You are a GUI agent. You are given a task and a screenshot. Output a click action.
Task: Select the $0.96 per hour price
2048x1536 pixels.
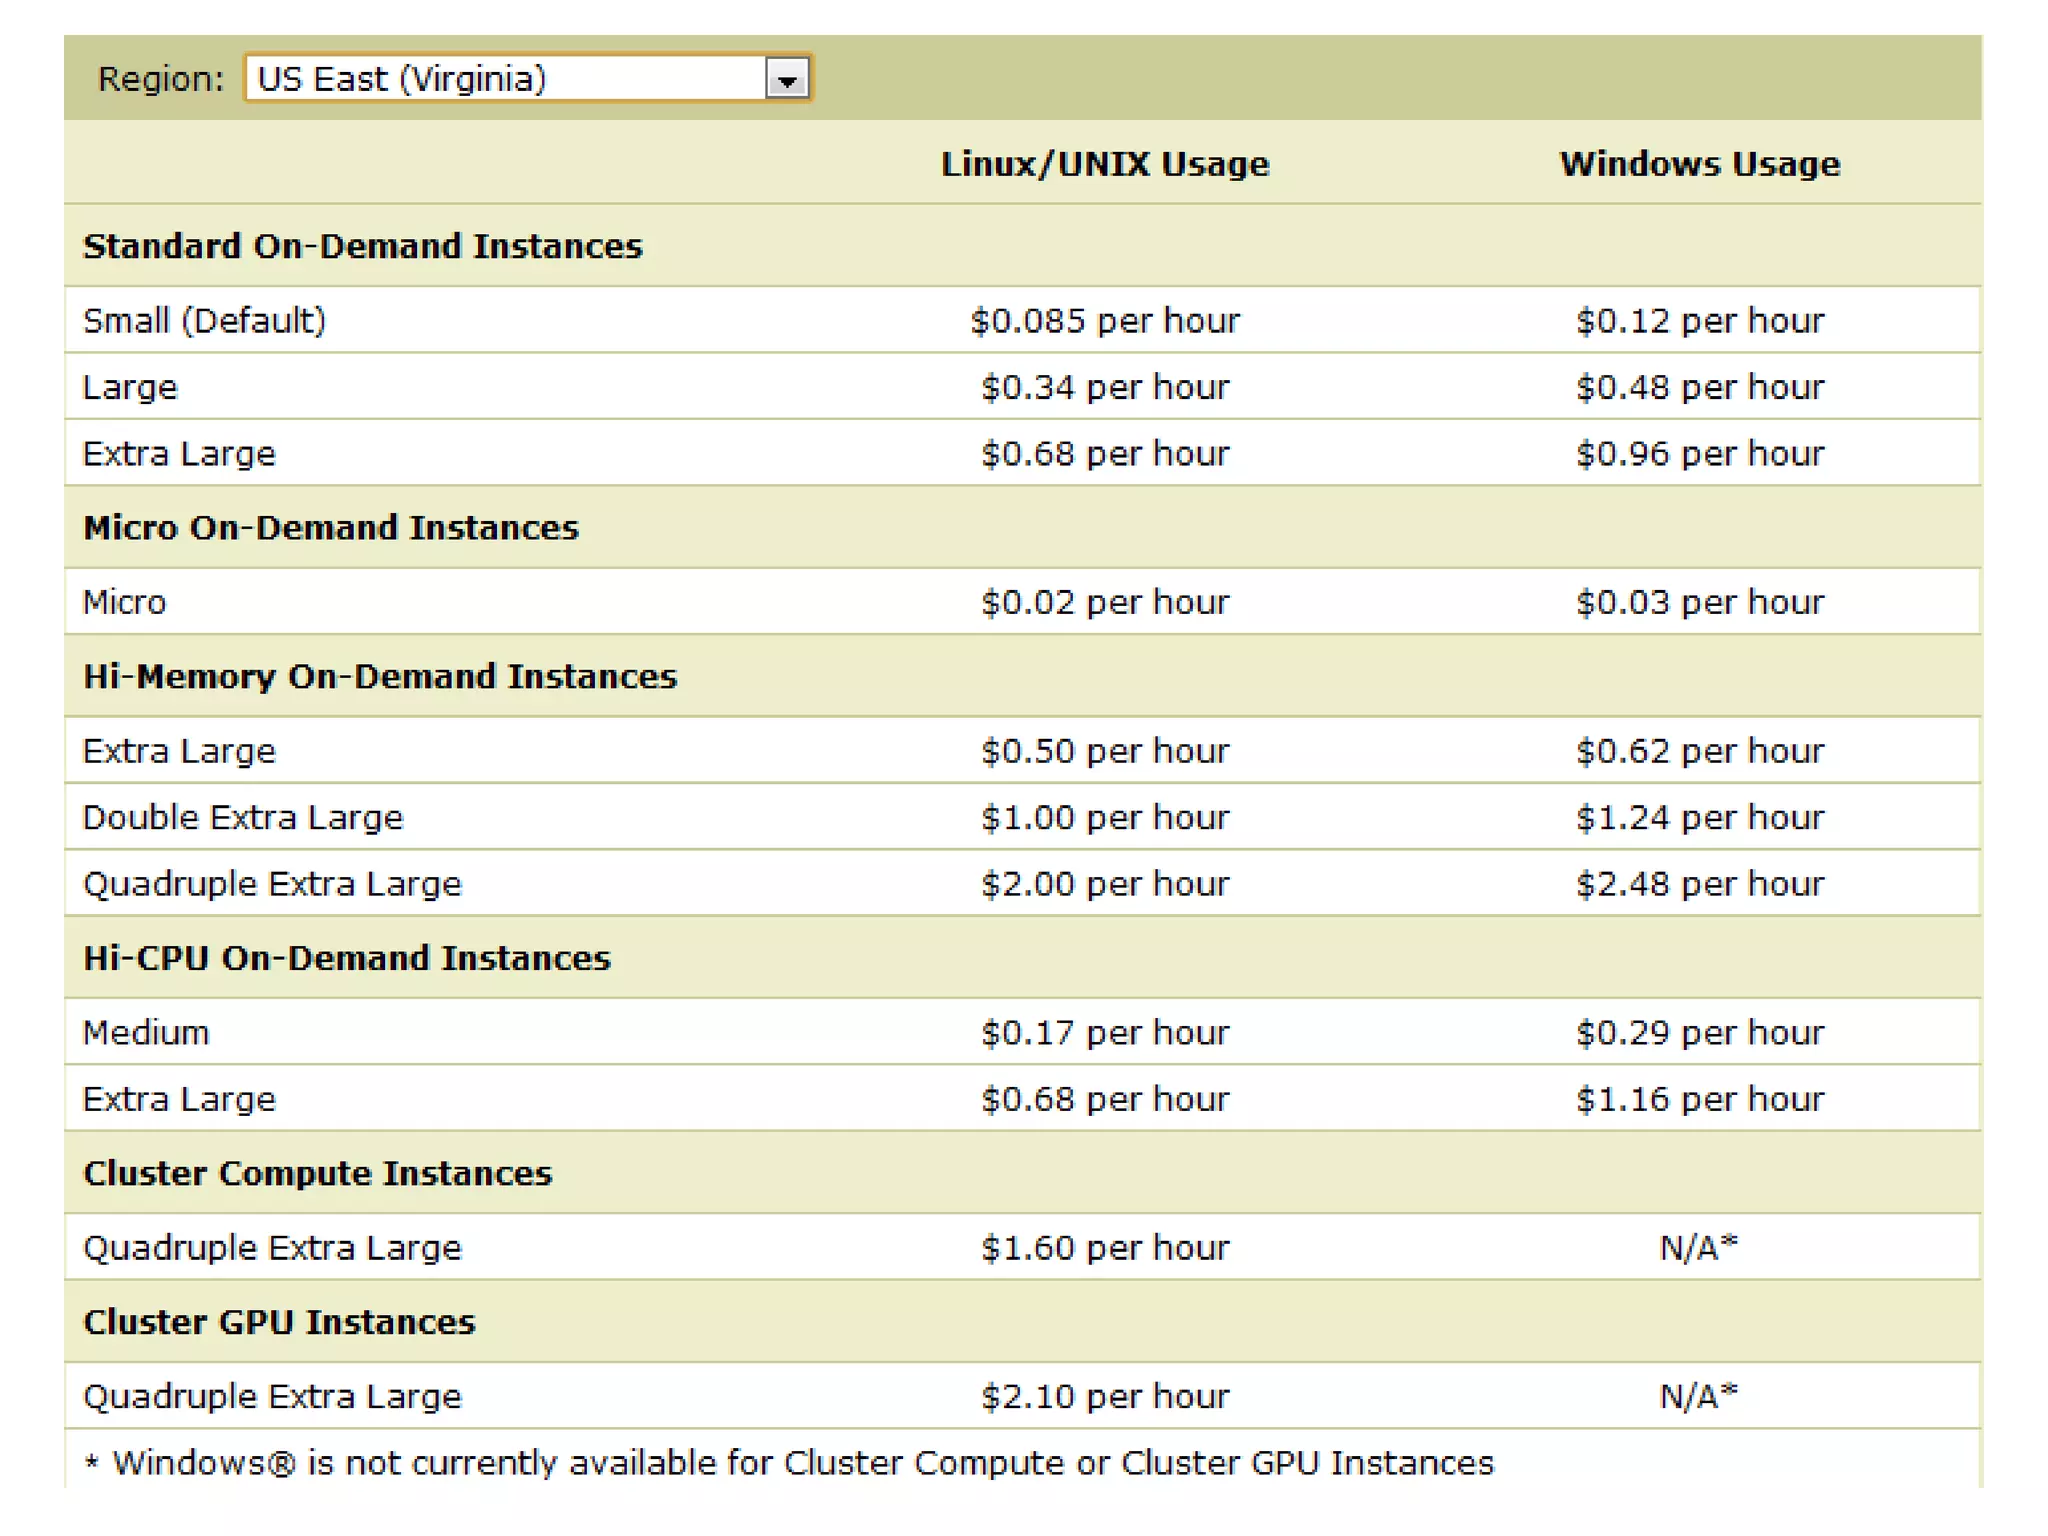(x=1700, y=454)
